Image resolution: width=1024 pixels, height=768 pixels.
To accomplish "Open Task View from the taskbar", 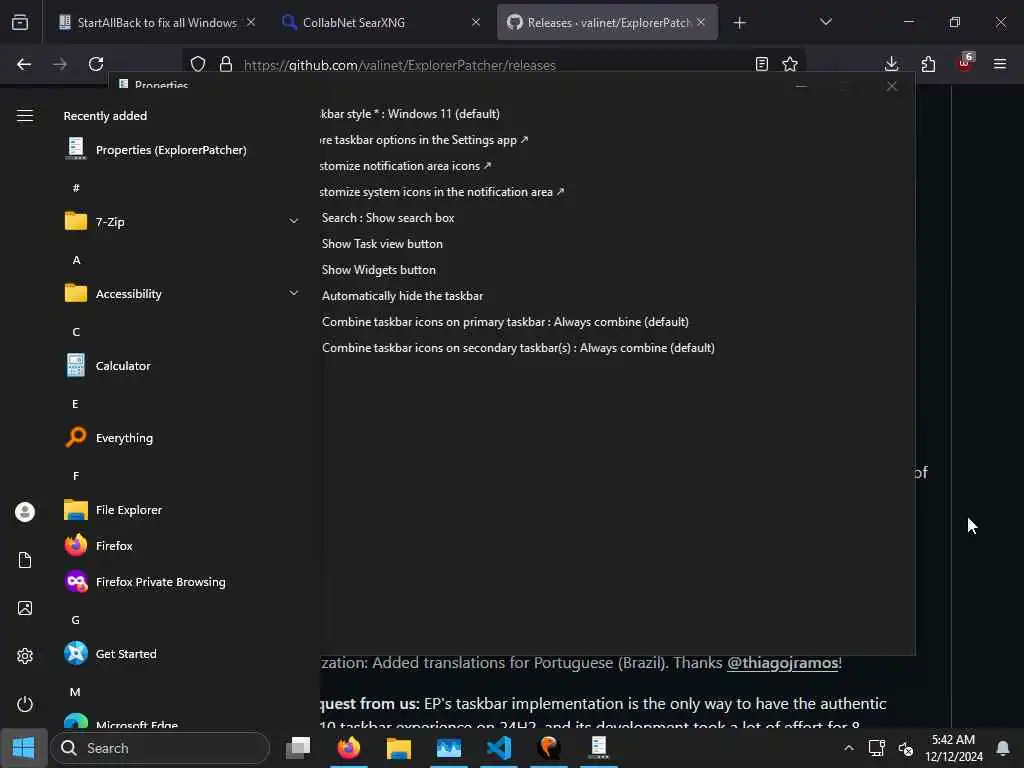I will (x=298, y=748).
